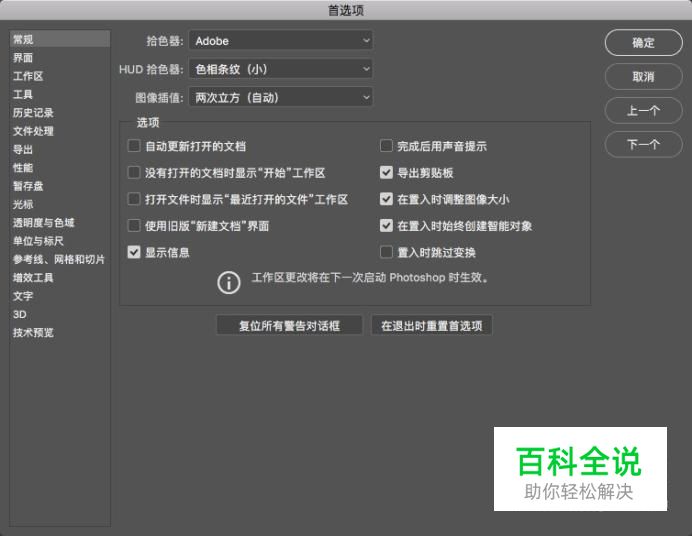Select 参考线、网格和切片 category
The height and width of the screenshot is (536, 692).
[60, 259]
